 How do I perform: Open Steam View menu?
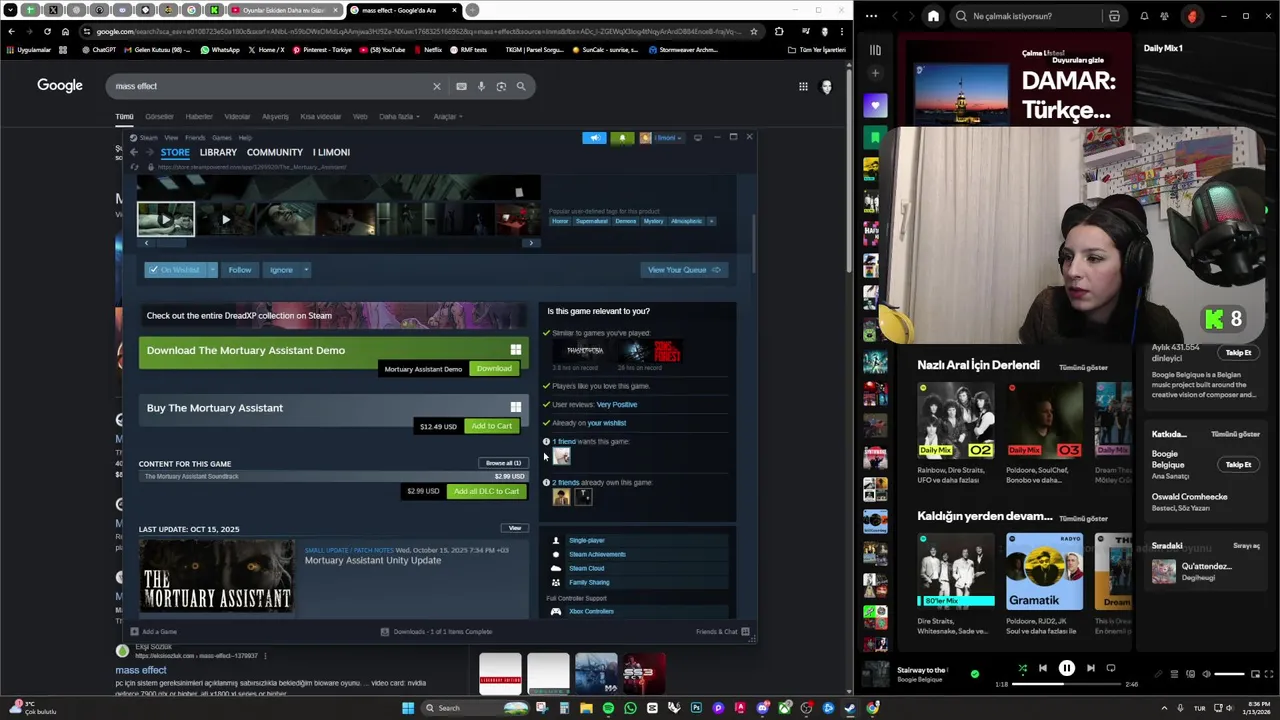[171, 138]
